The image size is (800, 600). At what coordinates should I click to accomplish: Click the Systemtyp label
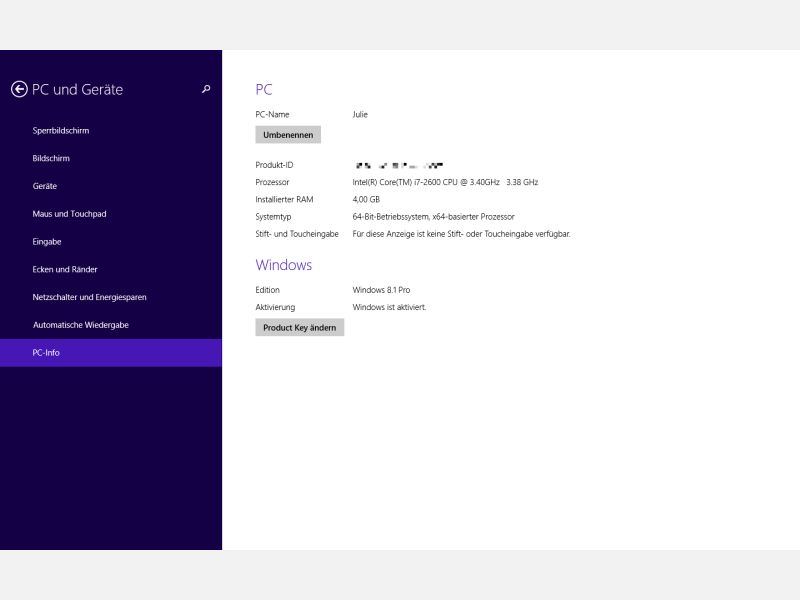point(273,217)
